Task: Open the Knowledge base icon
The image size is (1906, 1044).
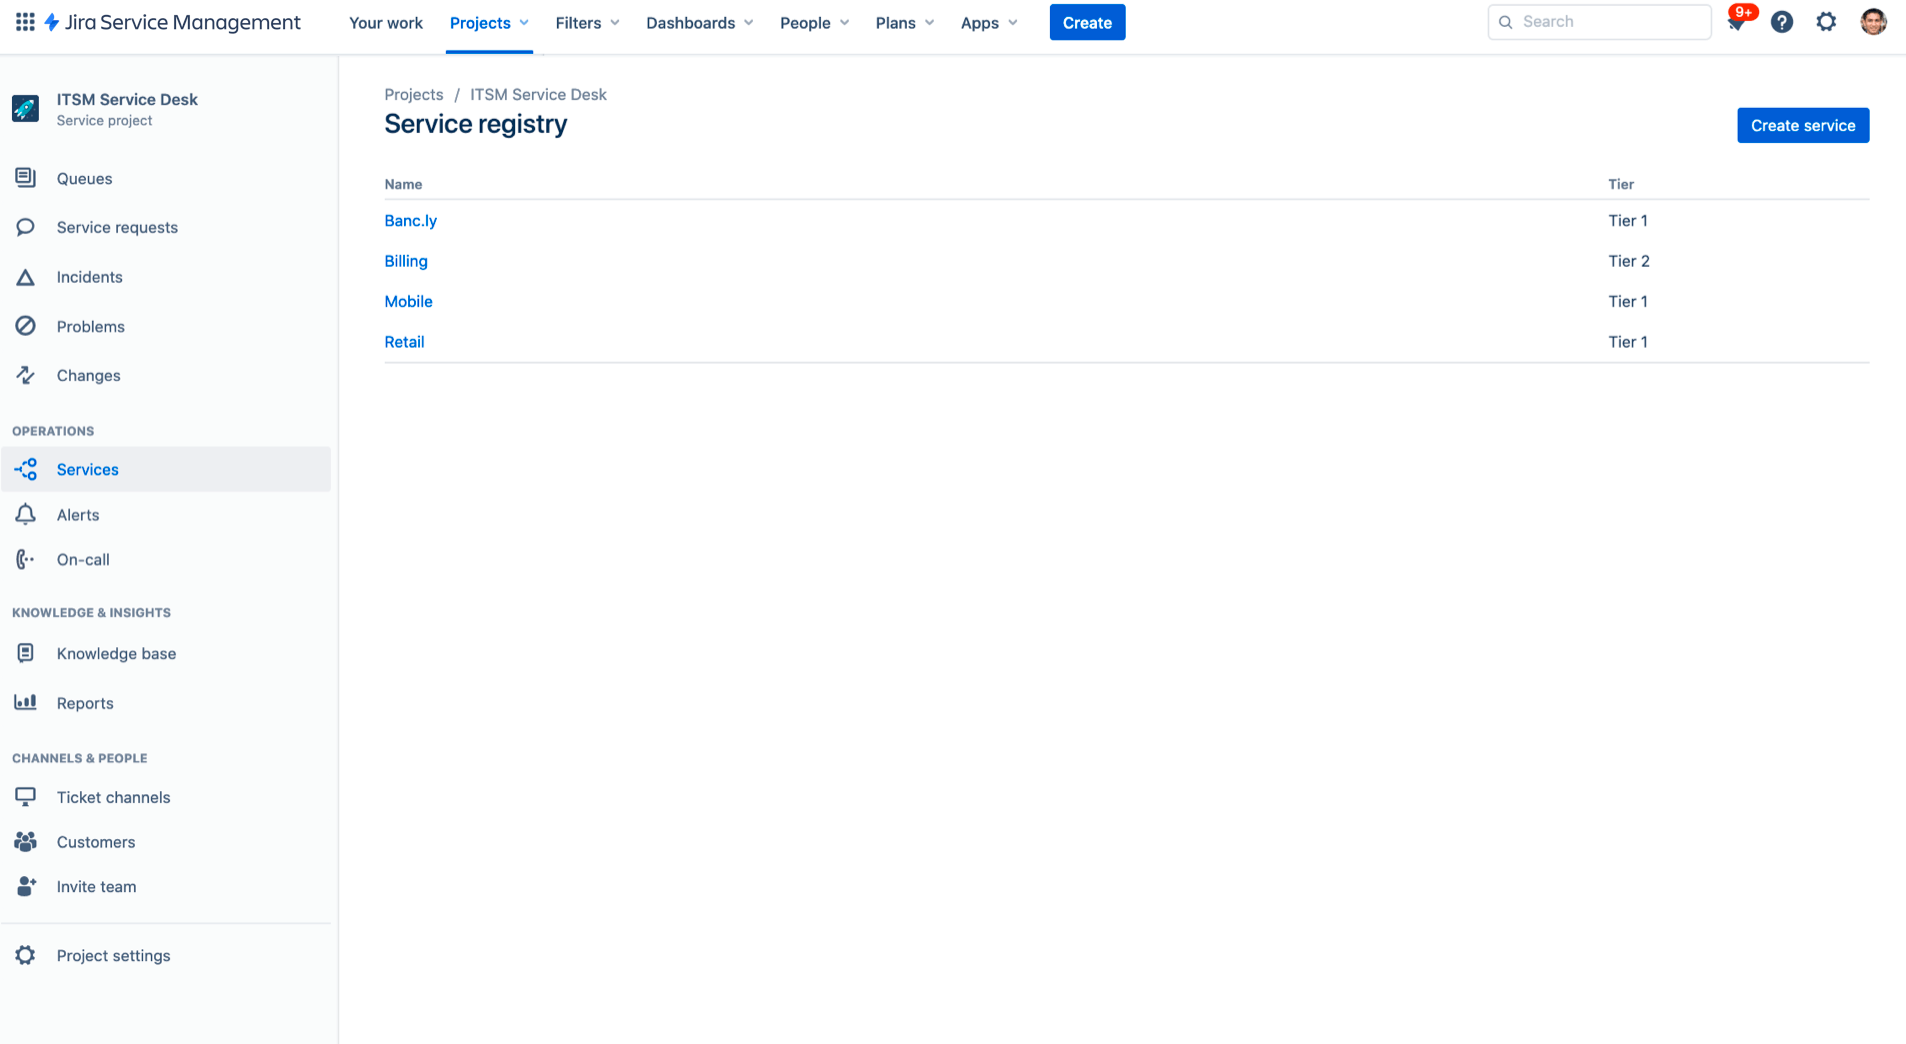Action: coord(25,653)
